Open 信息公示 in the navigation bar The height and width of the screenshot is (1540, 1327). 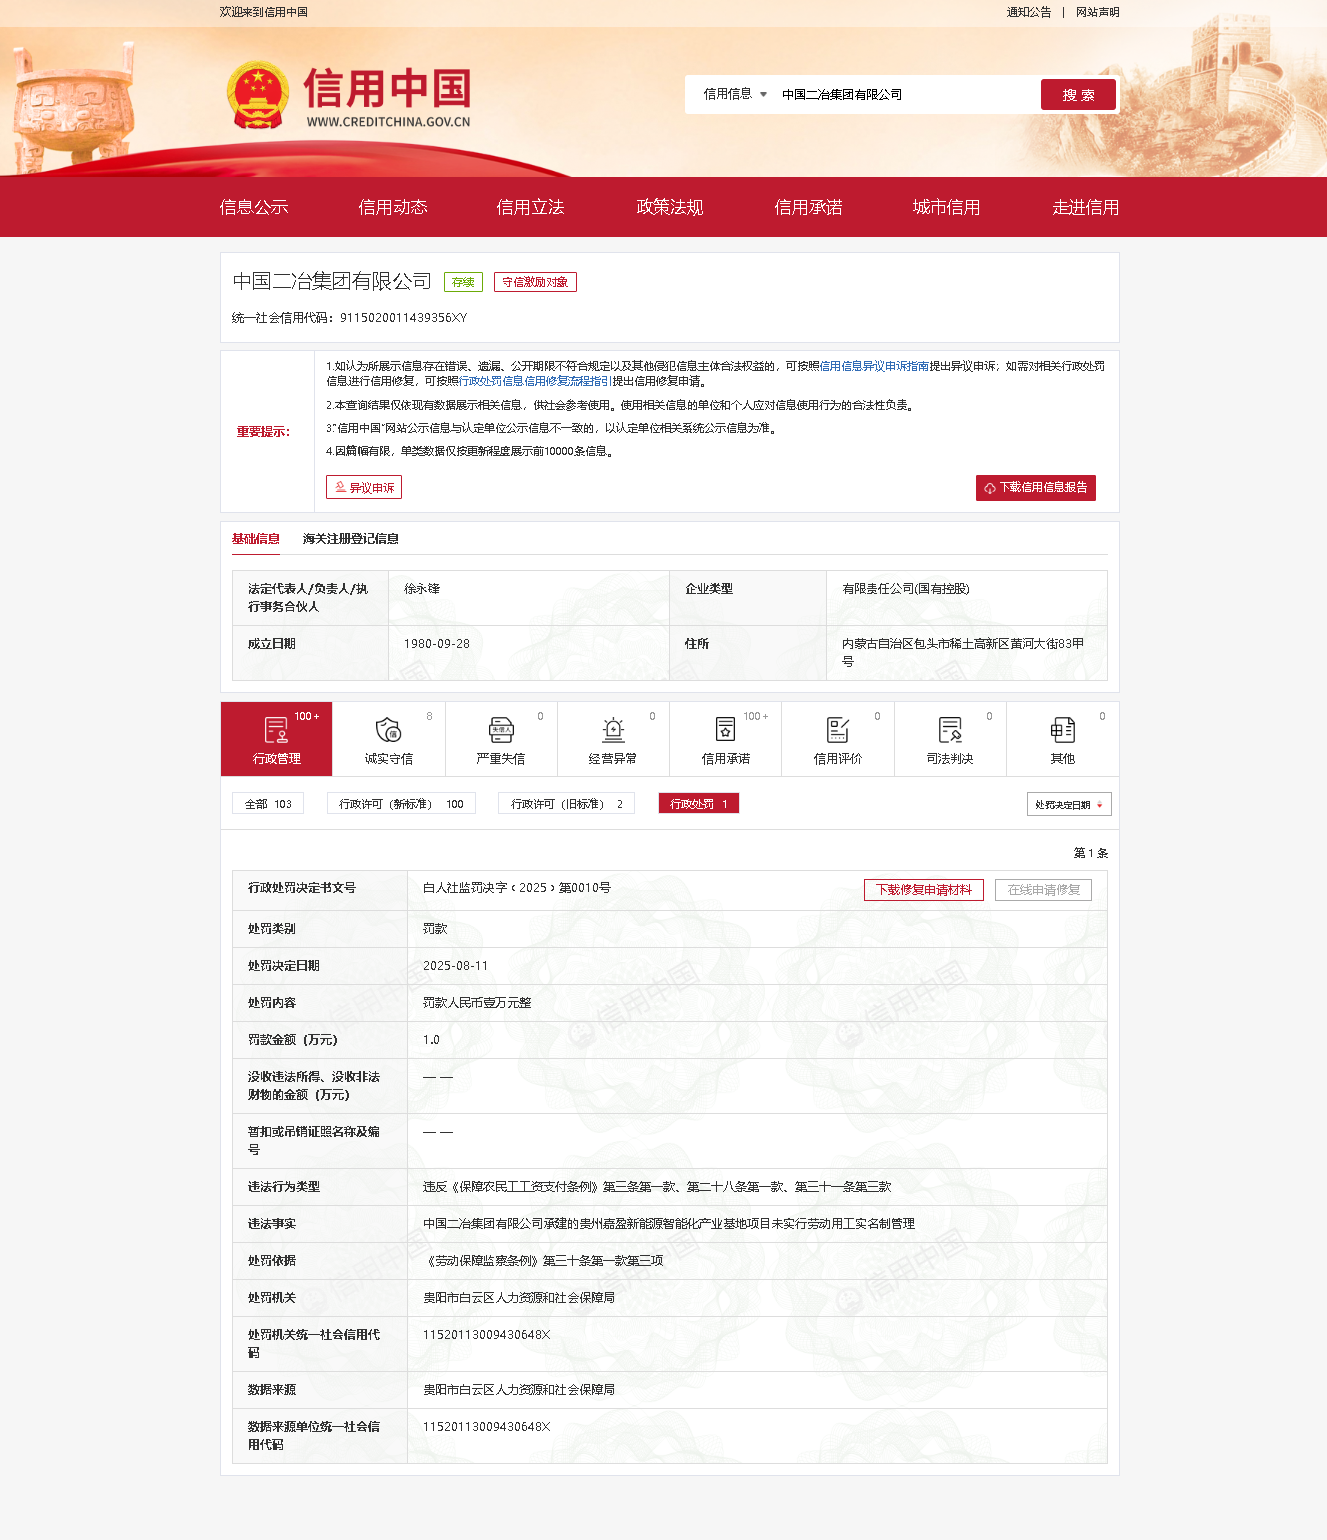click(254, 207)
